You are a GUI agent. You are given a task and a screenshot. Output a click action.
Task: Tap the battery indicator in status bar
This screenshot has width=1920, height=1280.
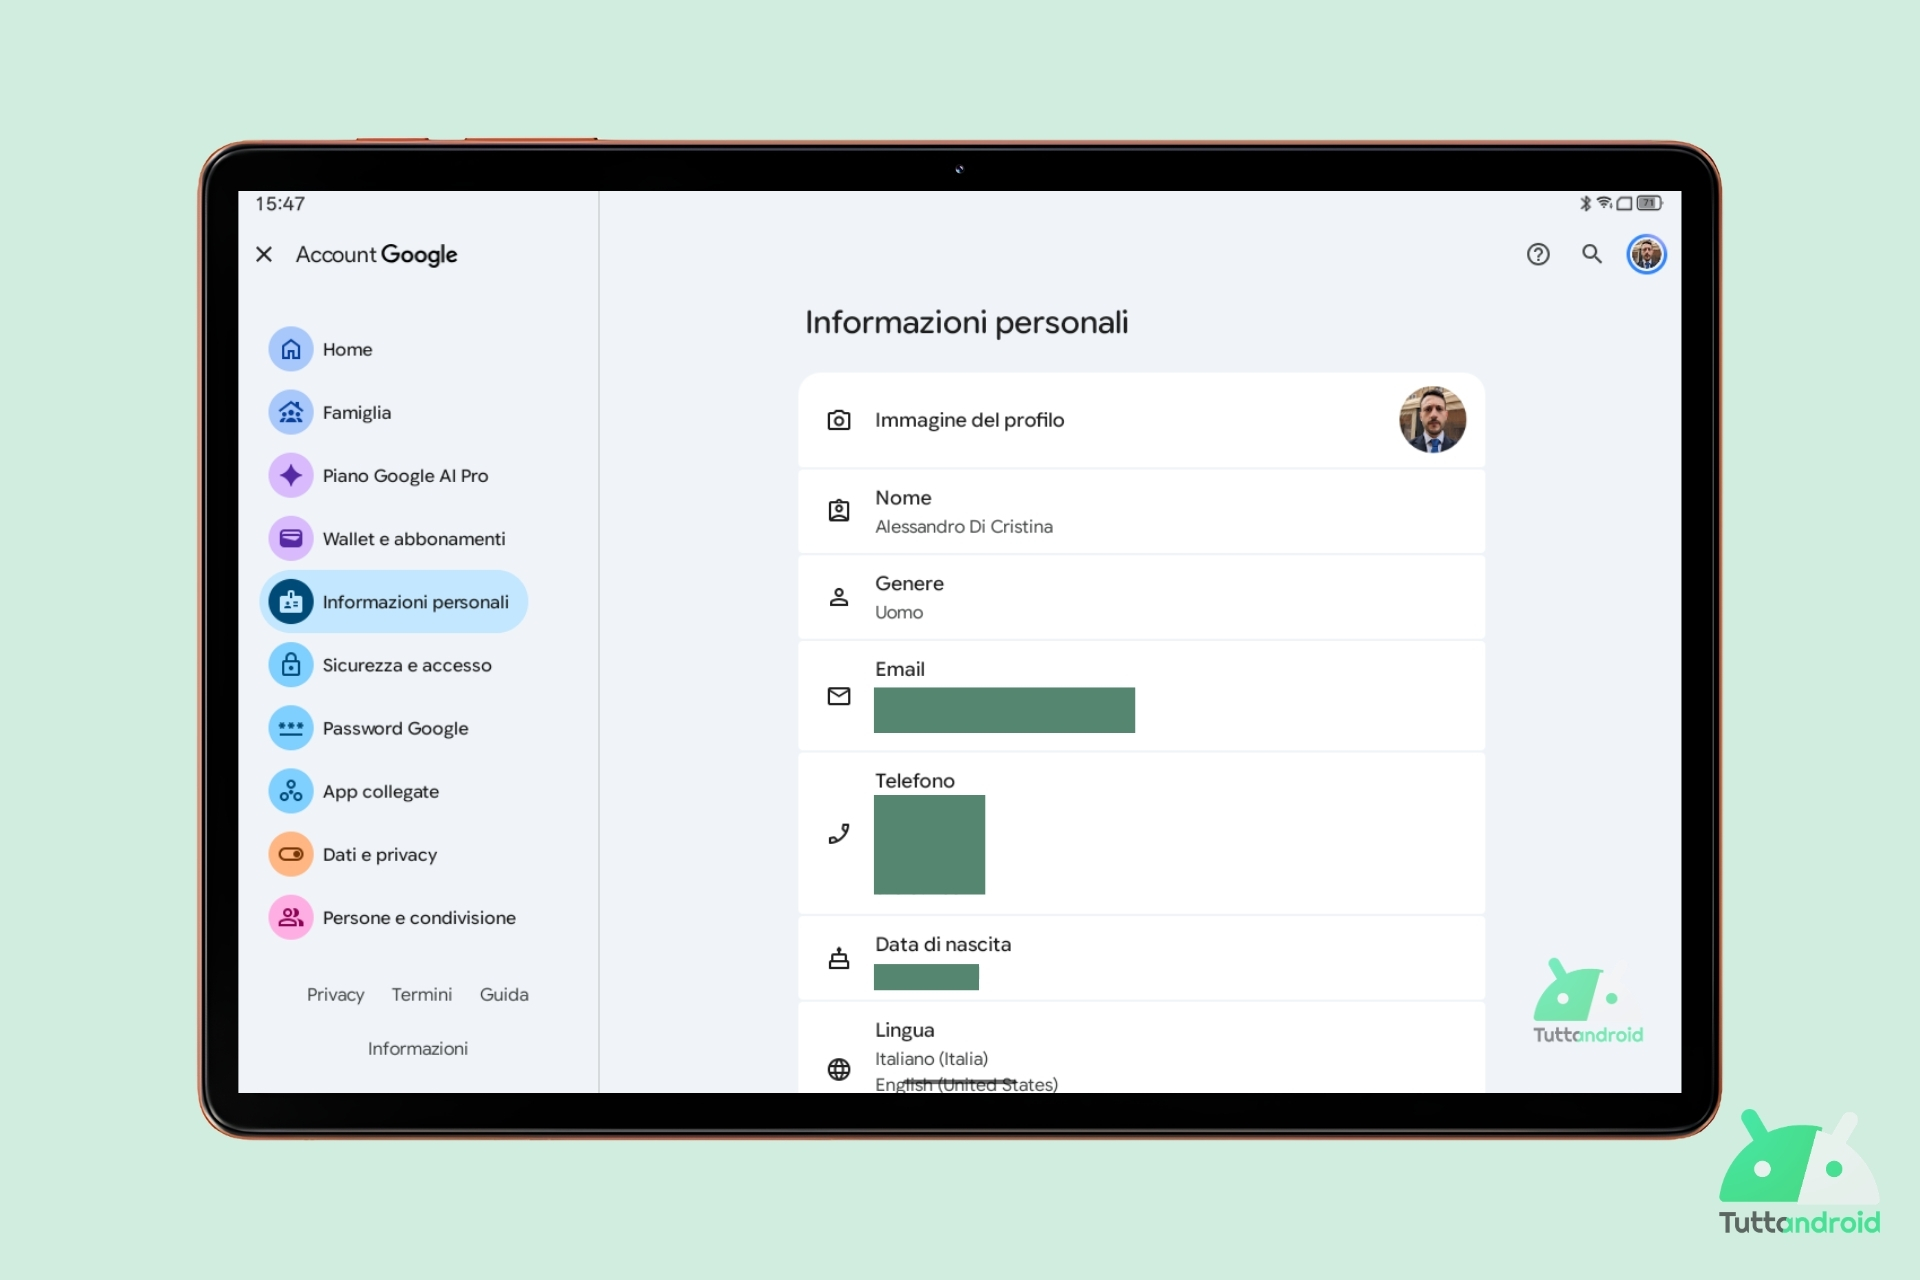(x=1650, y=203)
